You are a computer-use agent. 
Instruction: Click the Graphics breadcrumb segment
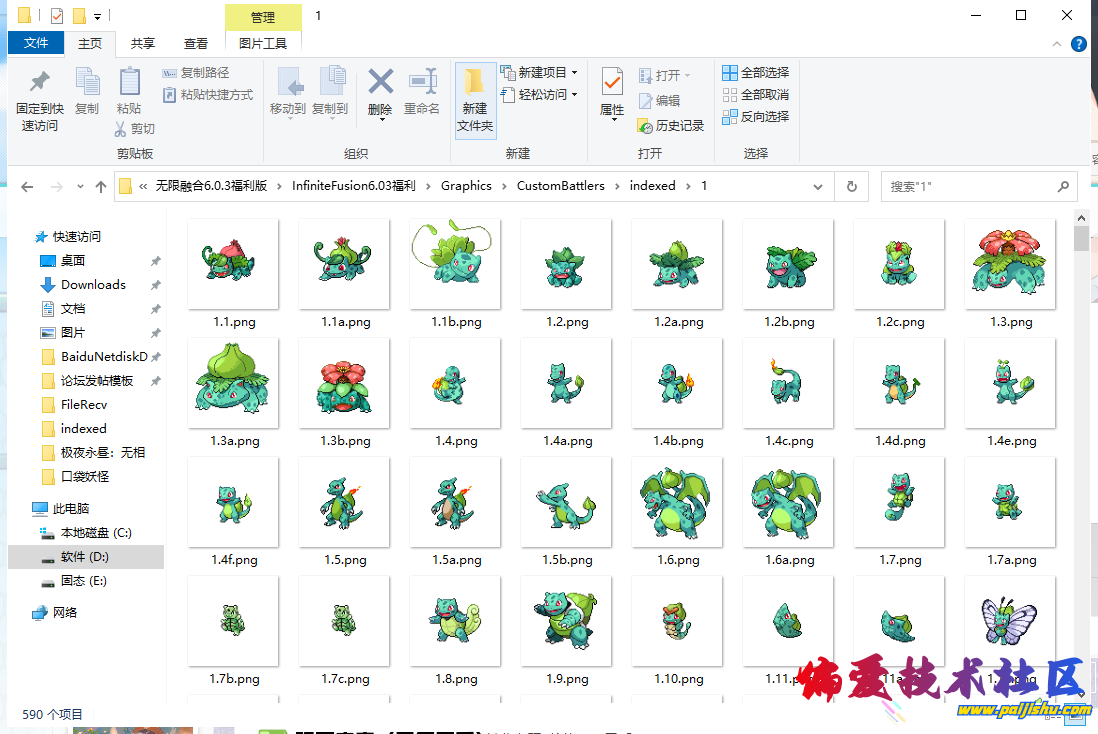466,186
